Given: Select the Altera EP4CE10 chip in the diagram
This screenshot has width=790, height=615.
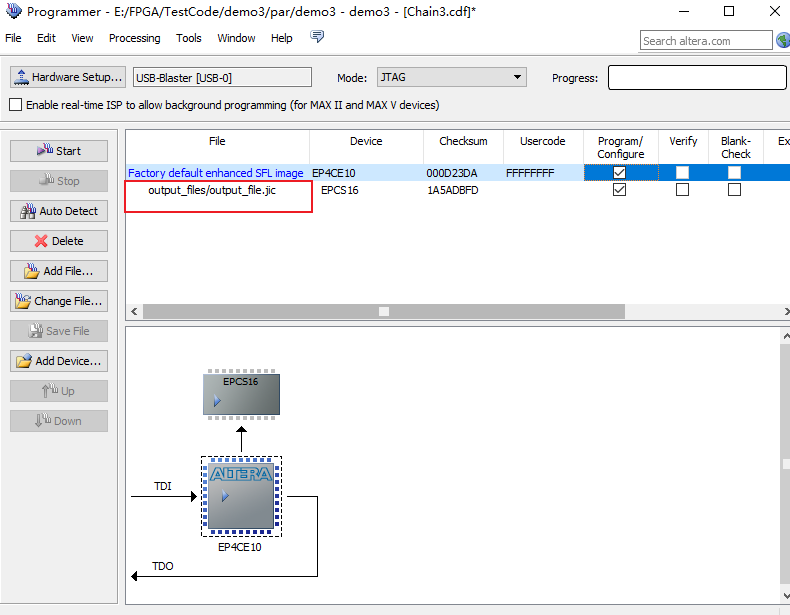Looking at the screenshot, I should (x=241, y=497).
